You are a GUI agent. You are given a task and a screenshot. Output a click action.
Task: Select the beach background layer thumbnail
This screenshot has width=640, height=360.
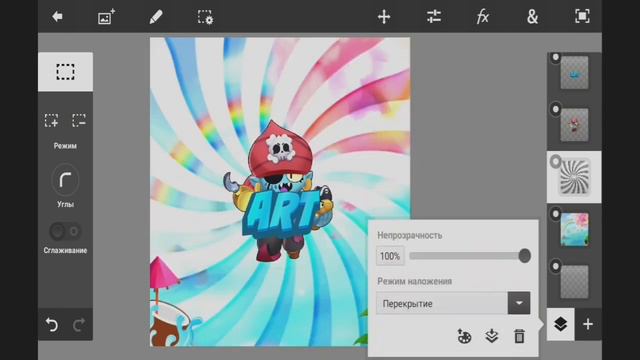coord(574,229)
